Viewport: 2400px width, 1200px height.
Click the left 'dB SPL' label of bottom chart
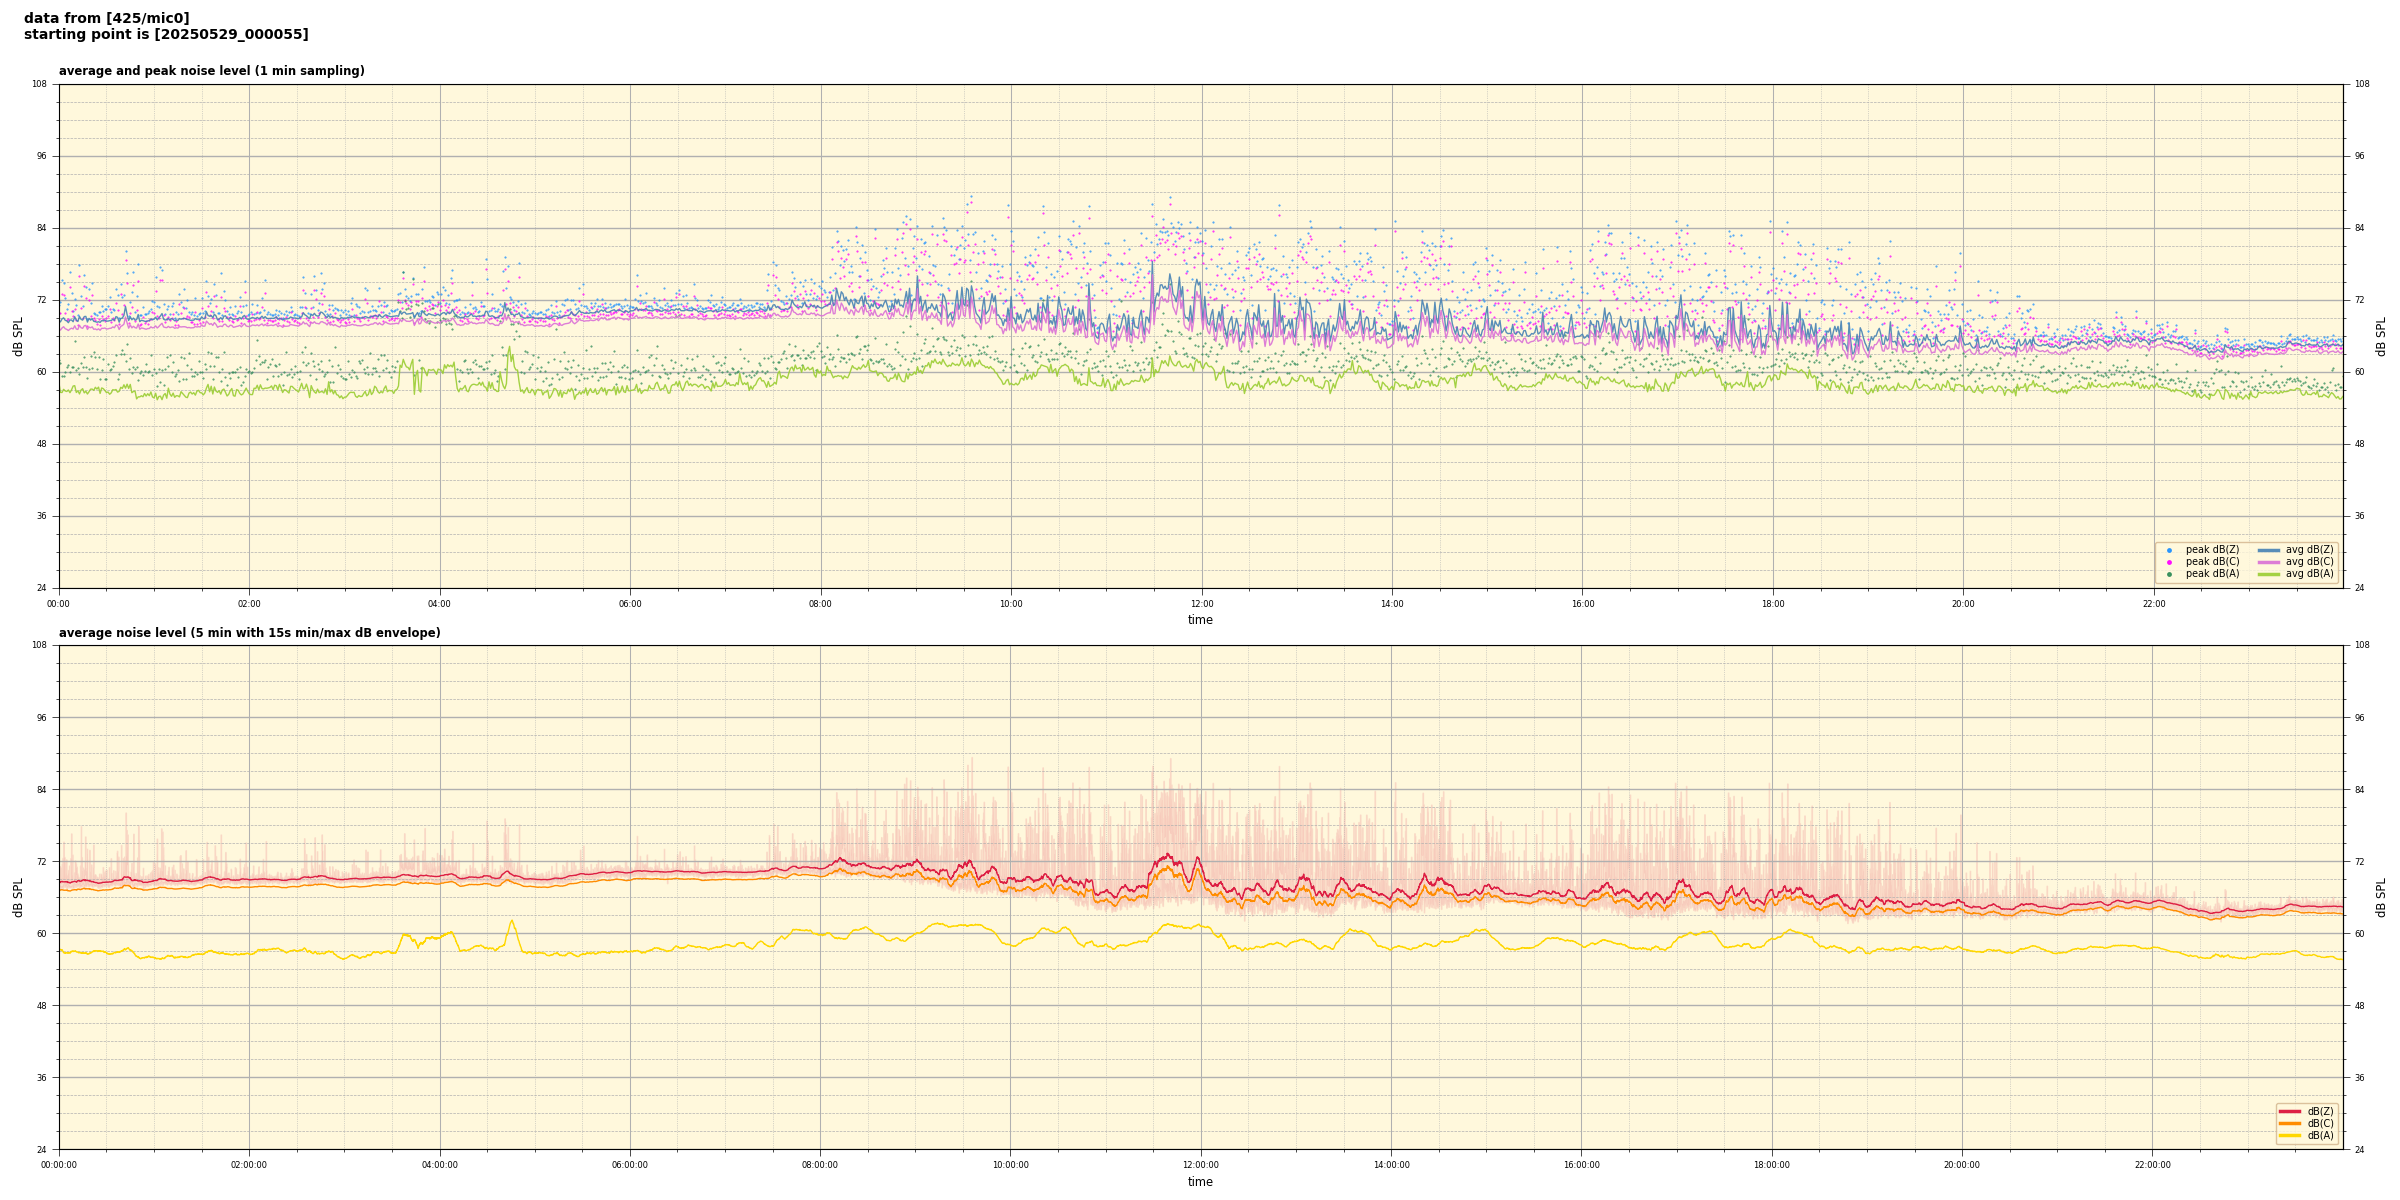coord(18,897)
